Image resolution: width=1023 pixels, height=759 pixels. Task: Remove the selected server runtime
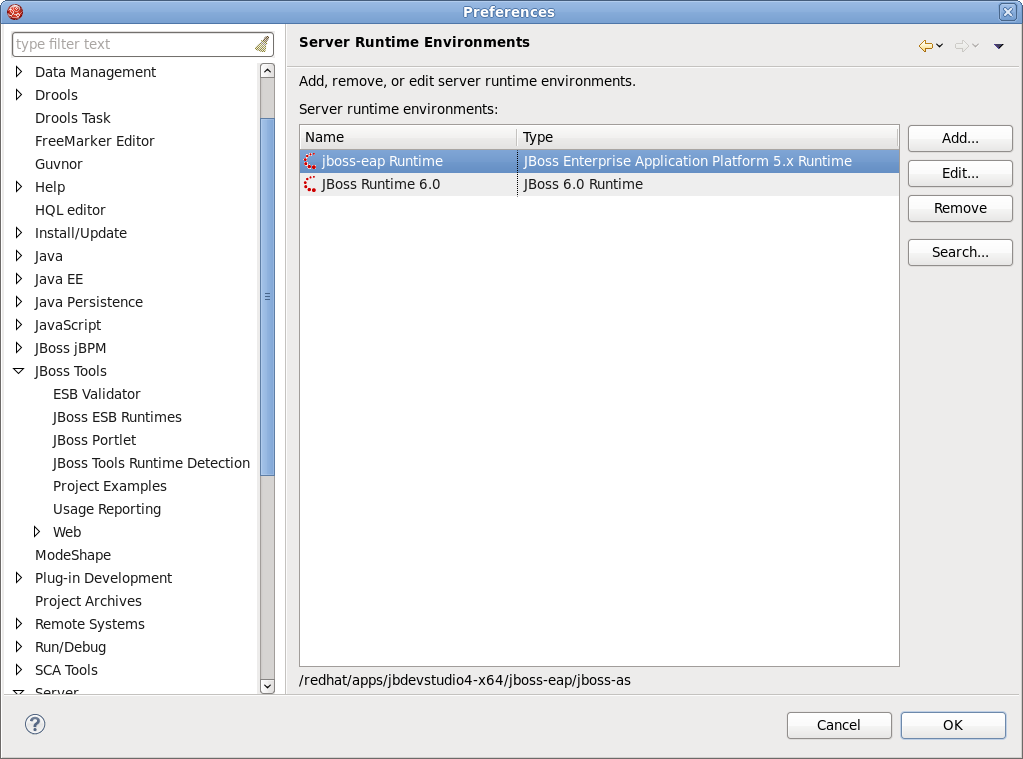click(x=959, y=208)
